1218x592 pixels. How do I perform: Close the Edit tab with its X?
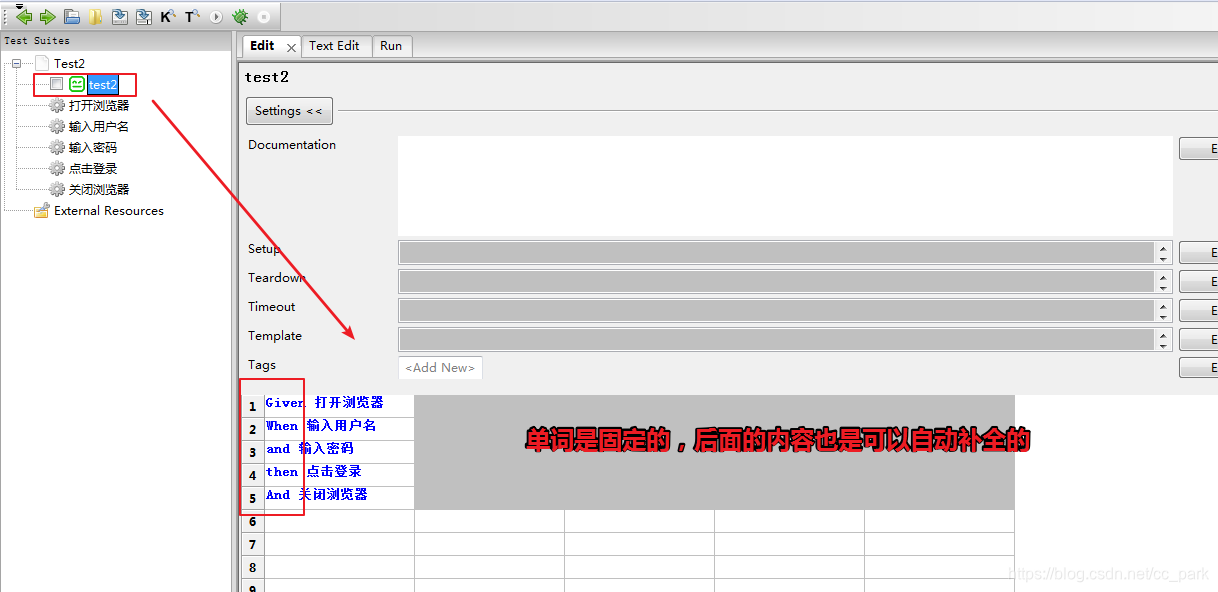(291, 47)
